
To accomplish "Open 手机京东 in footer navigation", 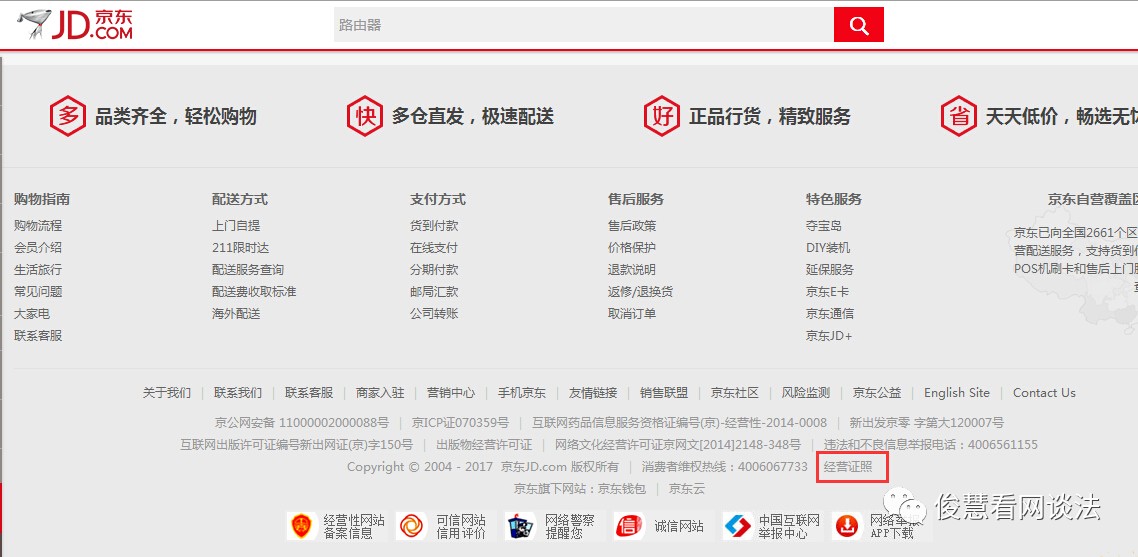I will (x=522, y=393).
